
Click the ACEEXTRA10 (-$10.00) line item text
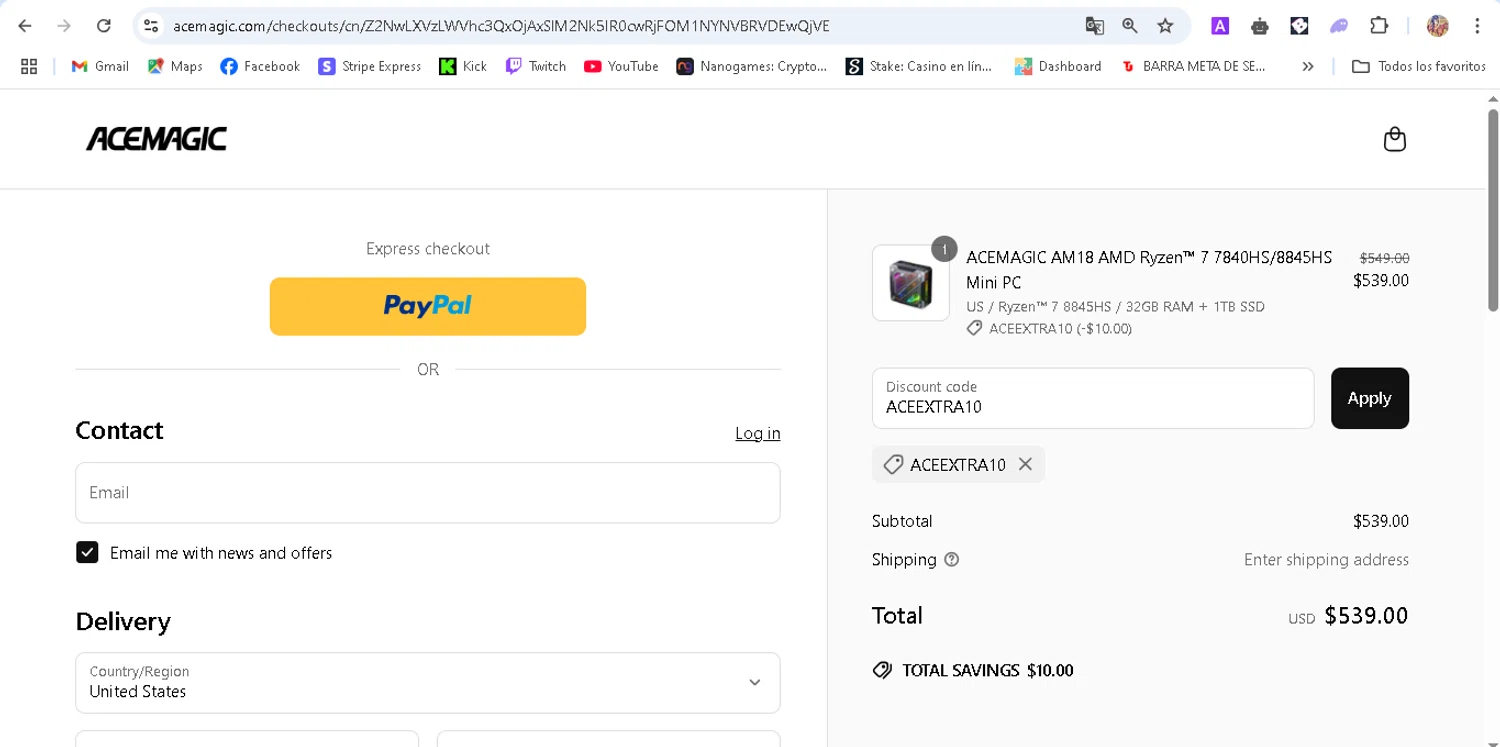click(1060, 328)
